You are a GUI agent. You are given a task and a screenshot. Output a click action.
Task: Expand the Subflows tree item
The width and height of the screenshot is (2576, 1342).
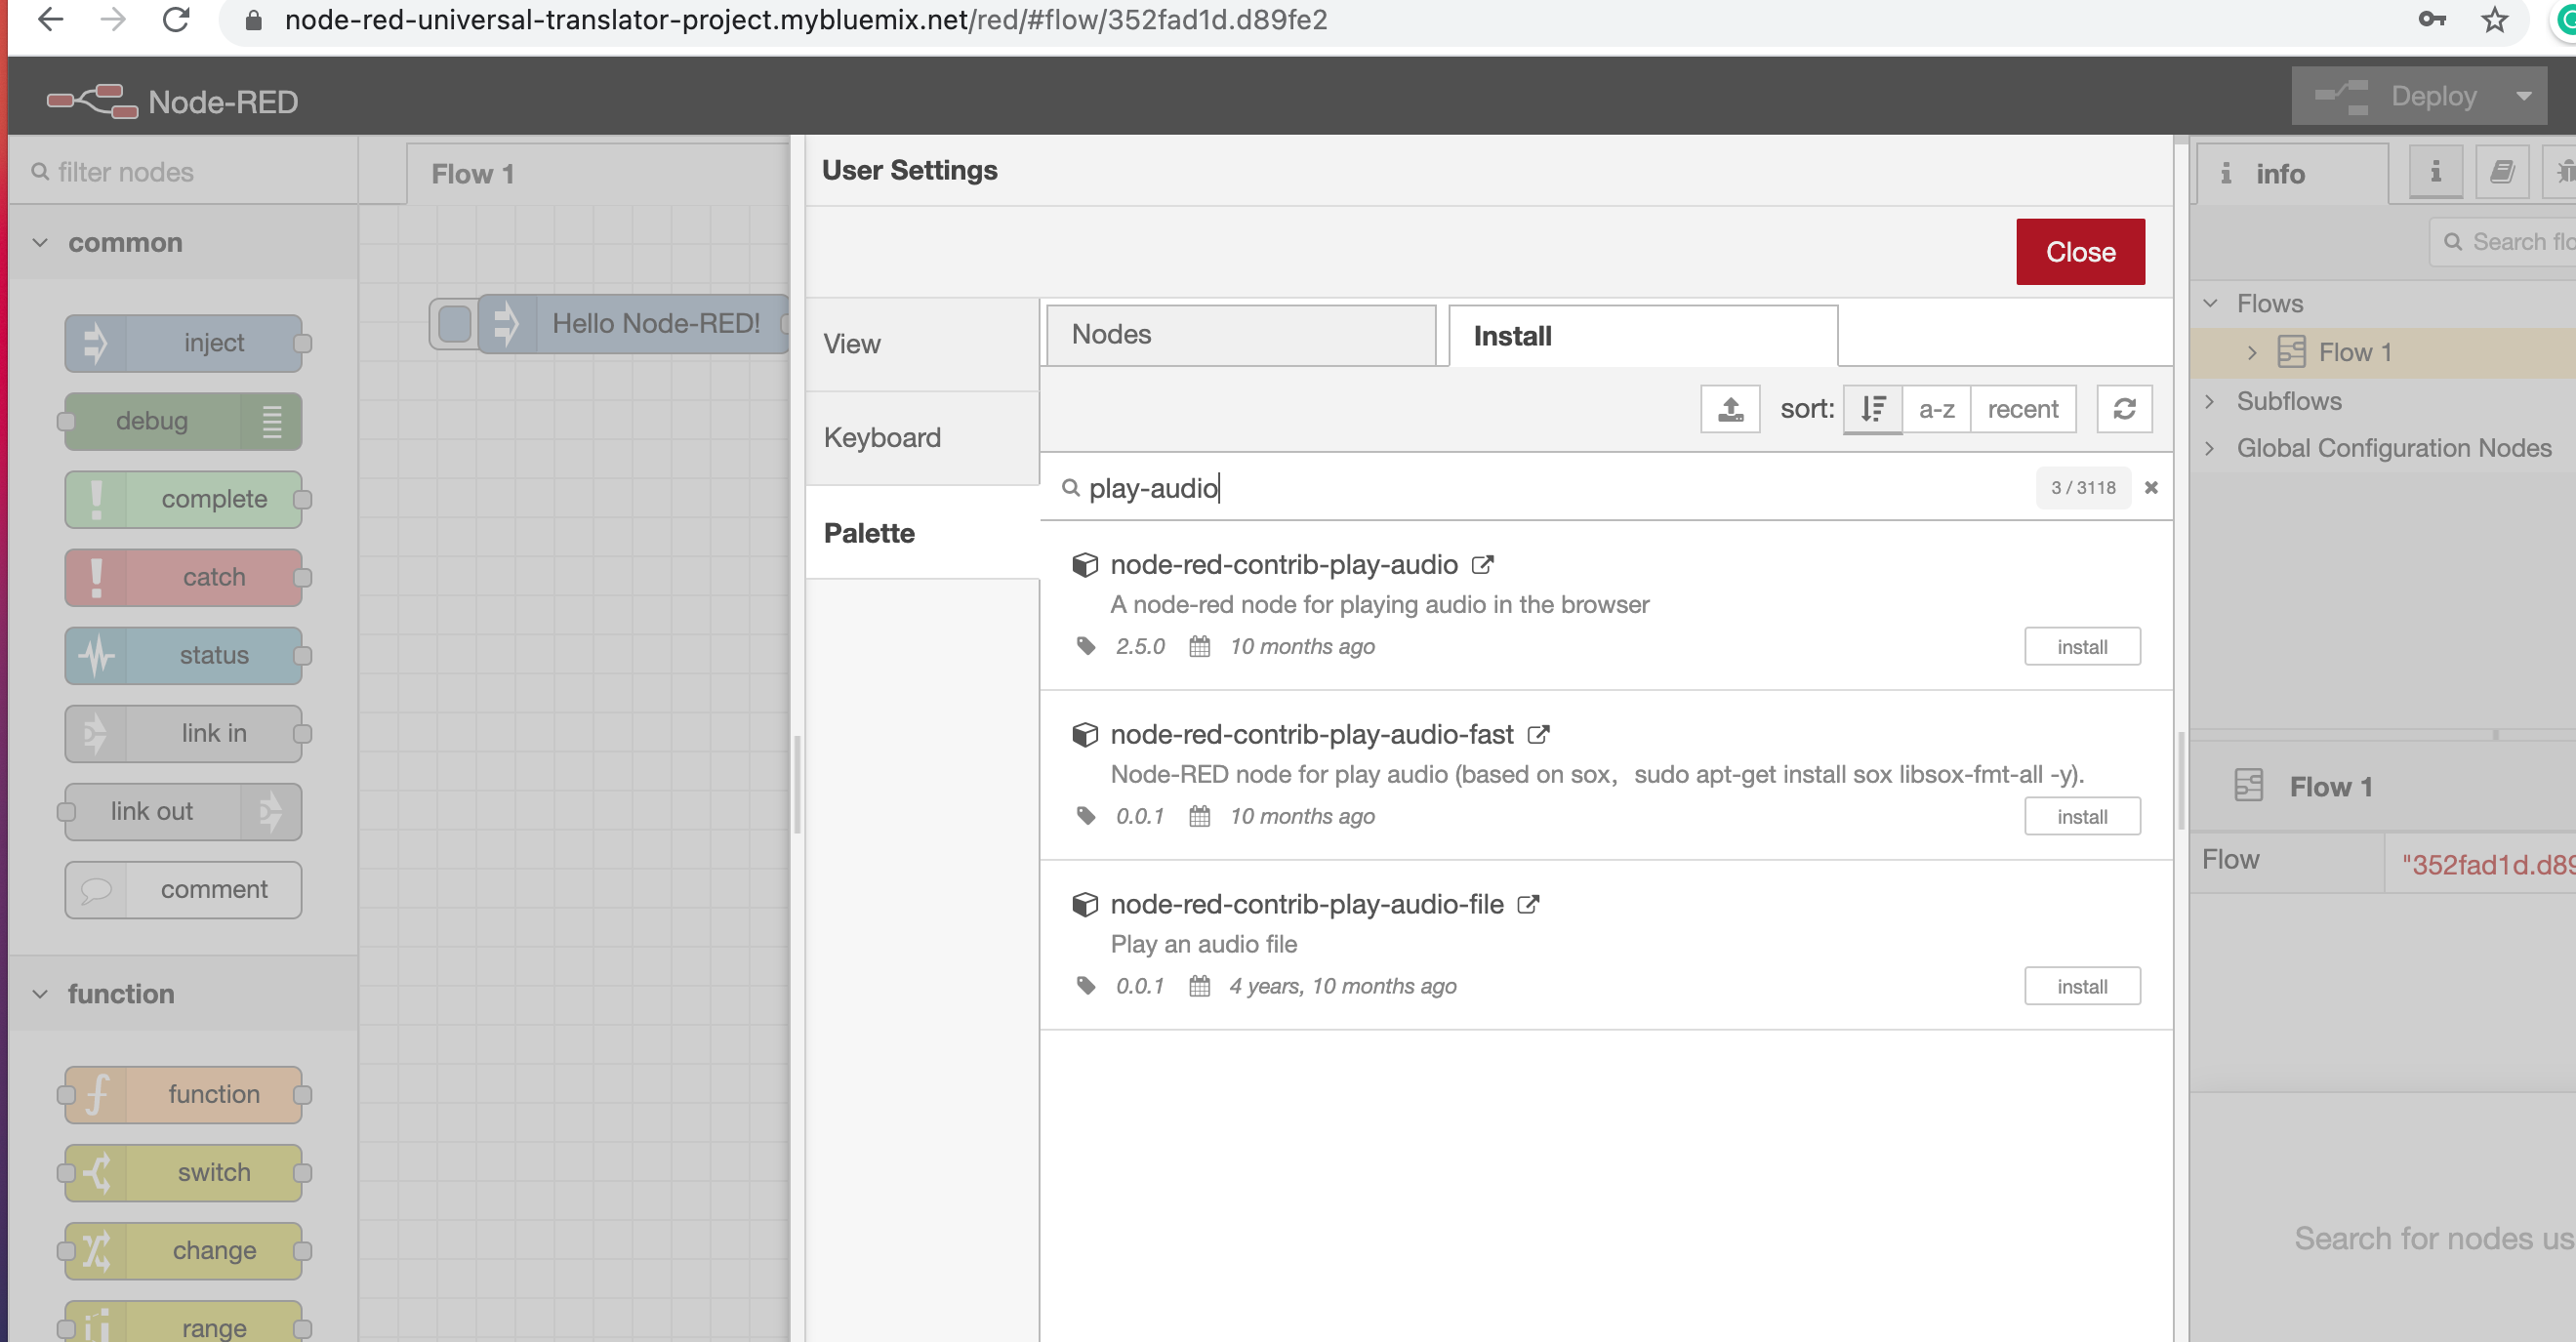click(2210, 401)
